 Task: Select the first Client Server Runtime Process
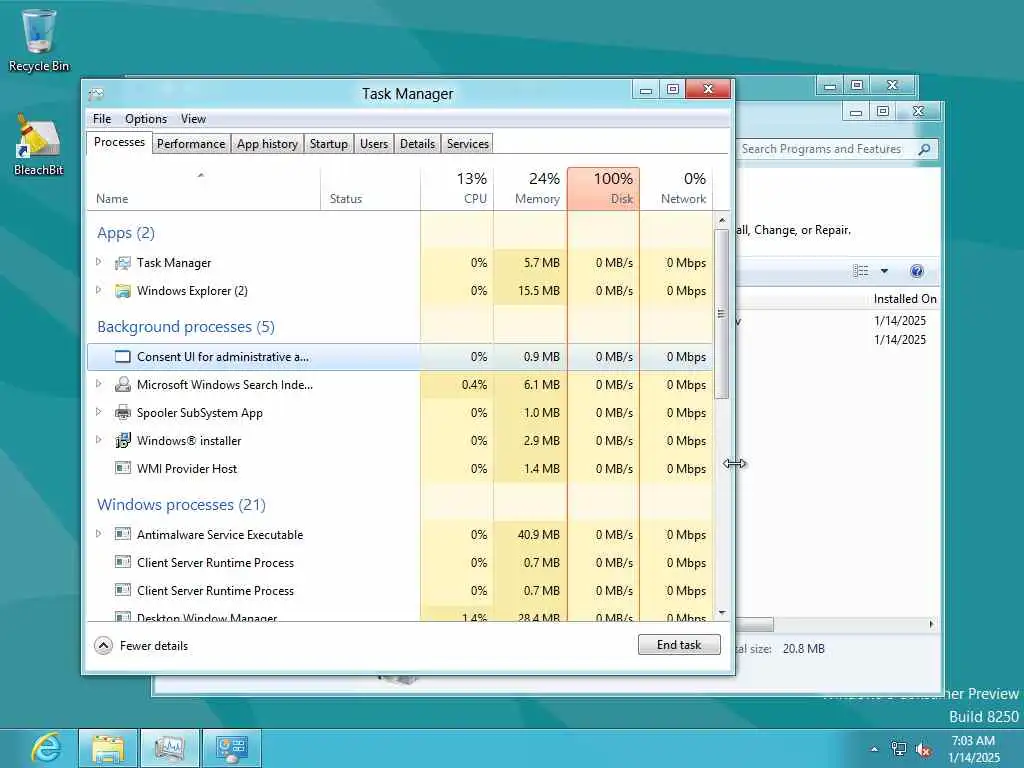pos(400,562)
